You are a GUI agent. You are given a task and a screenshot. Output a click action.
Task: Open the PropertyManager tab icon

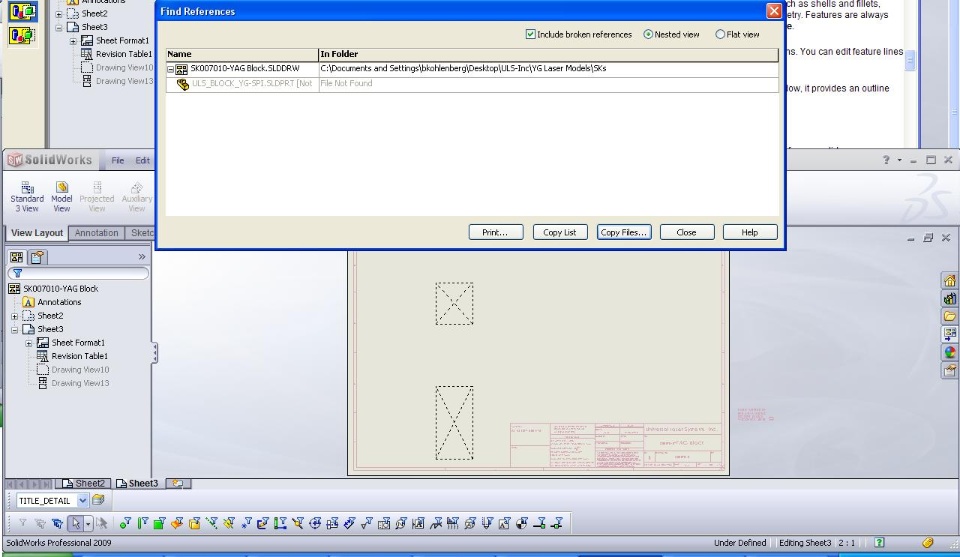point(37,257)
